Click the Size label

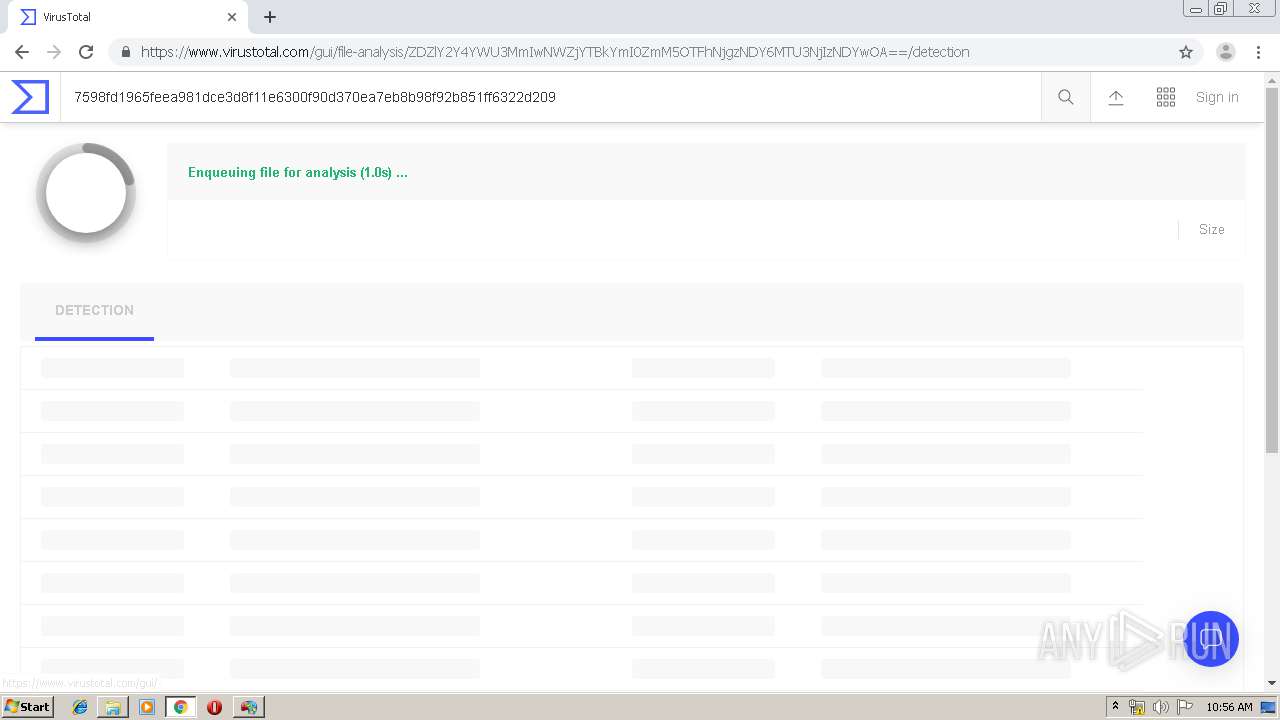point(1212,229)
